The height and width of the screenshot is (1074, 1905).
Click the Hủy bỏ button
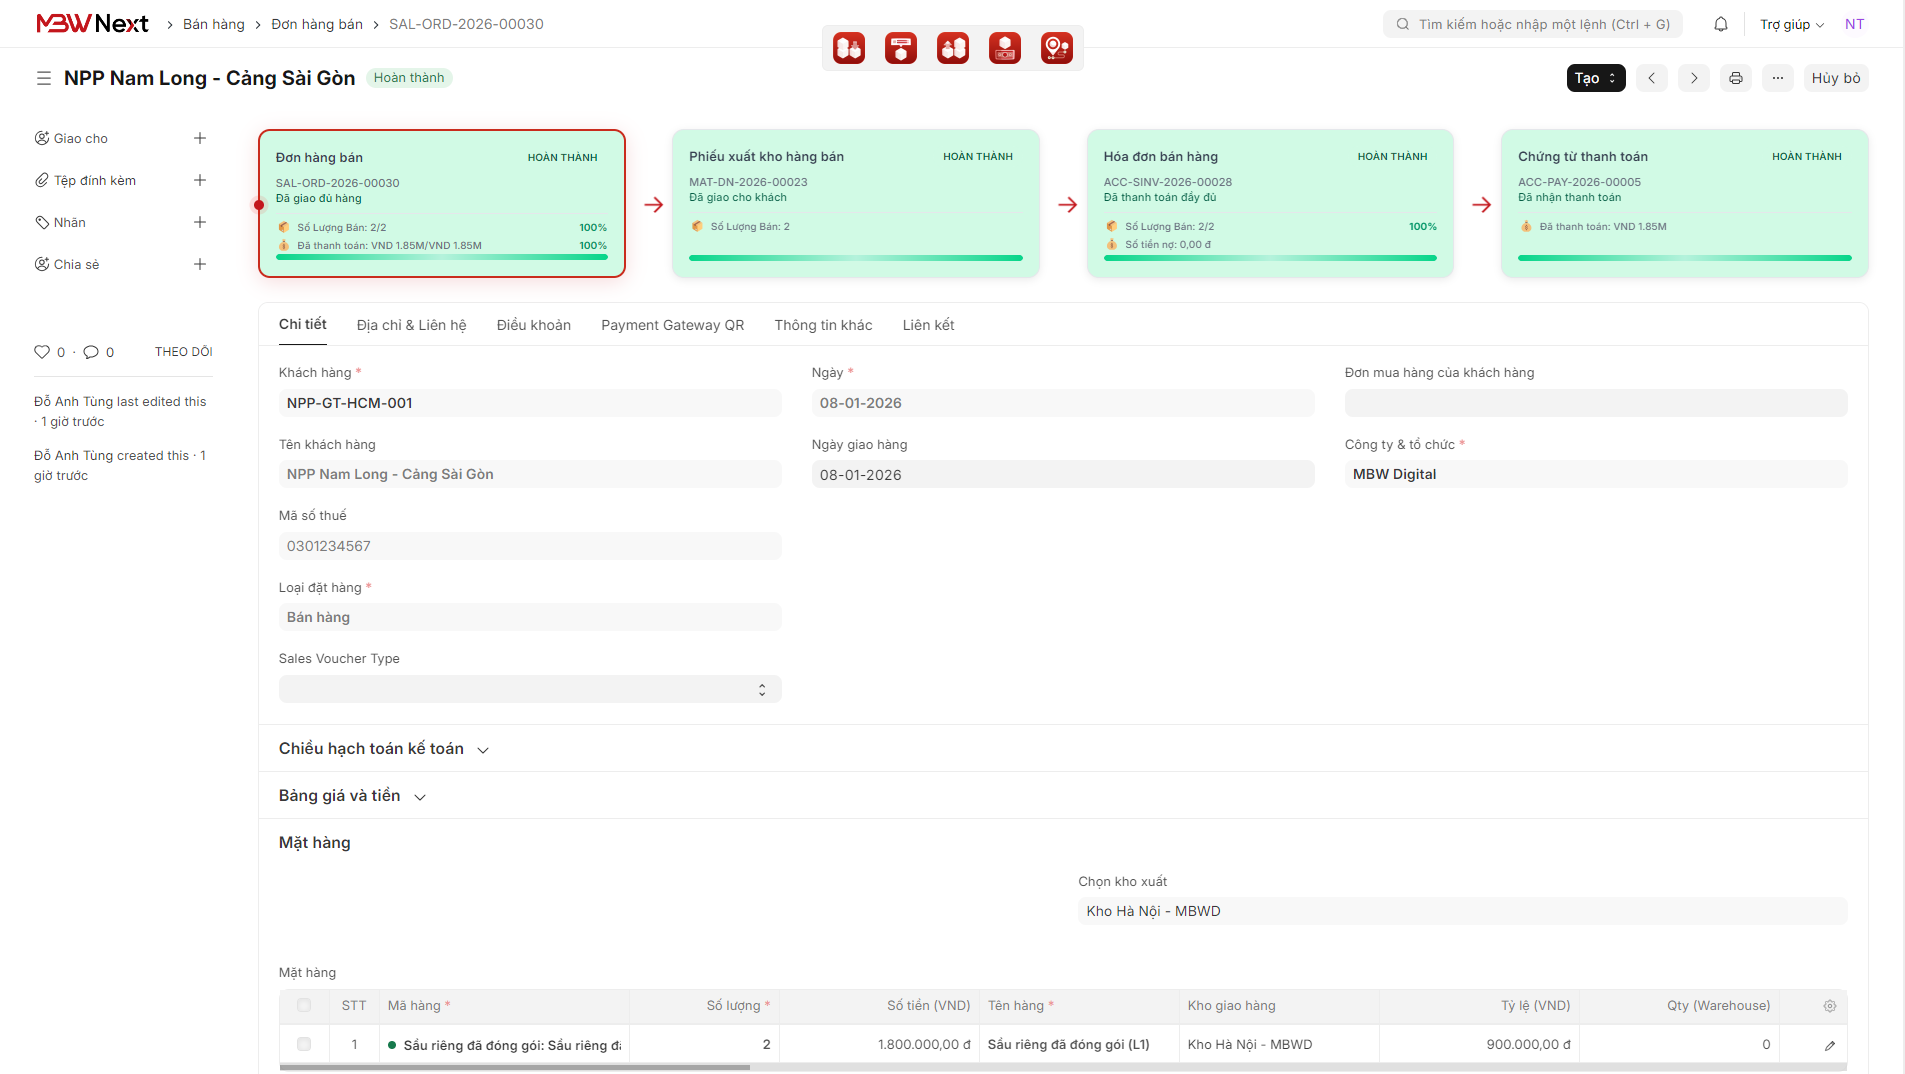click(x=1835, y=78)
